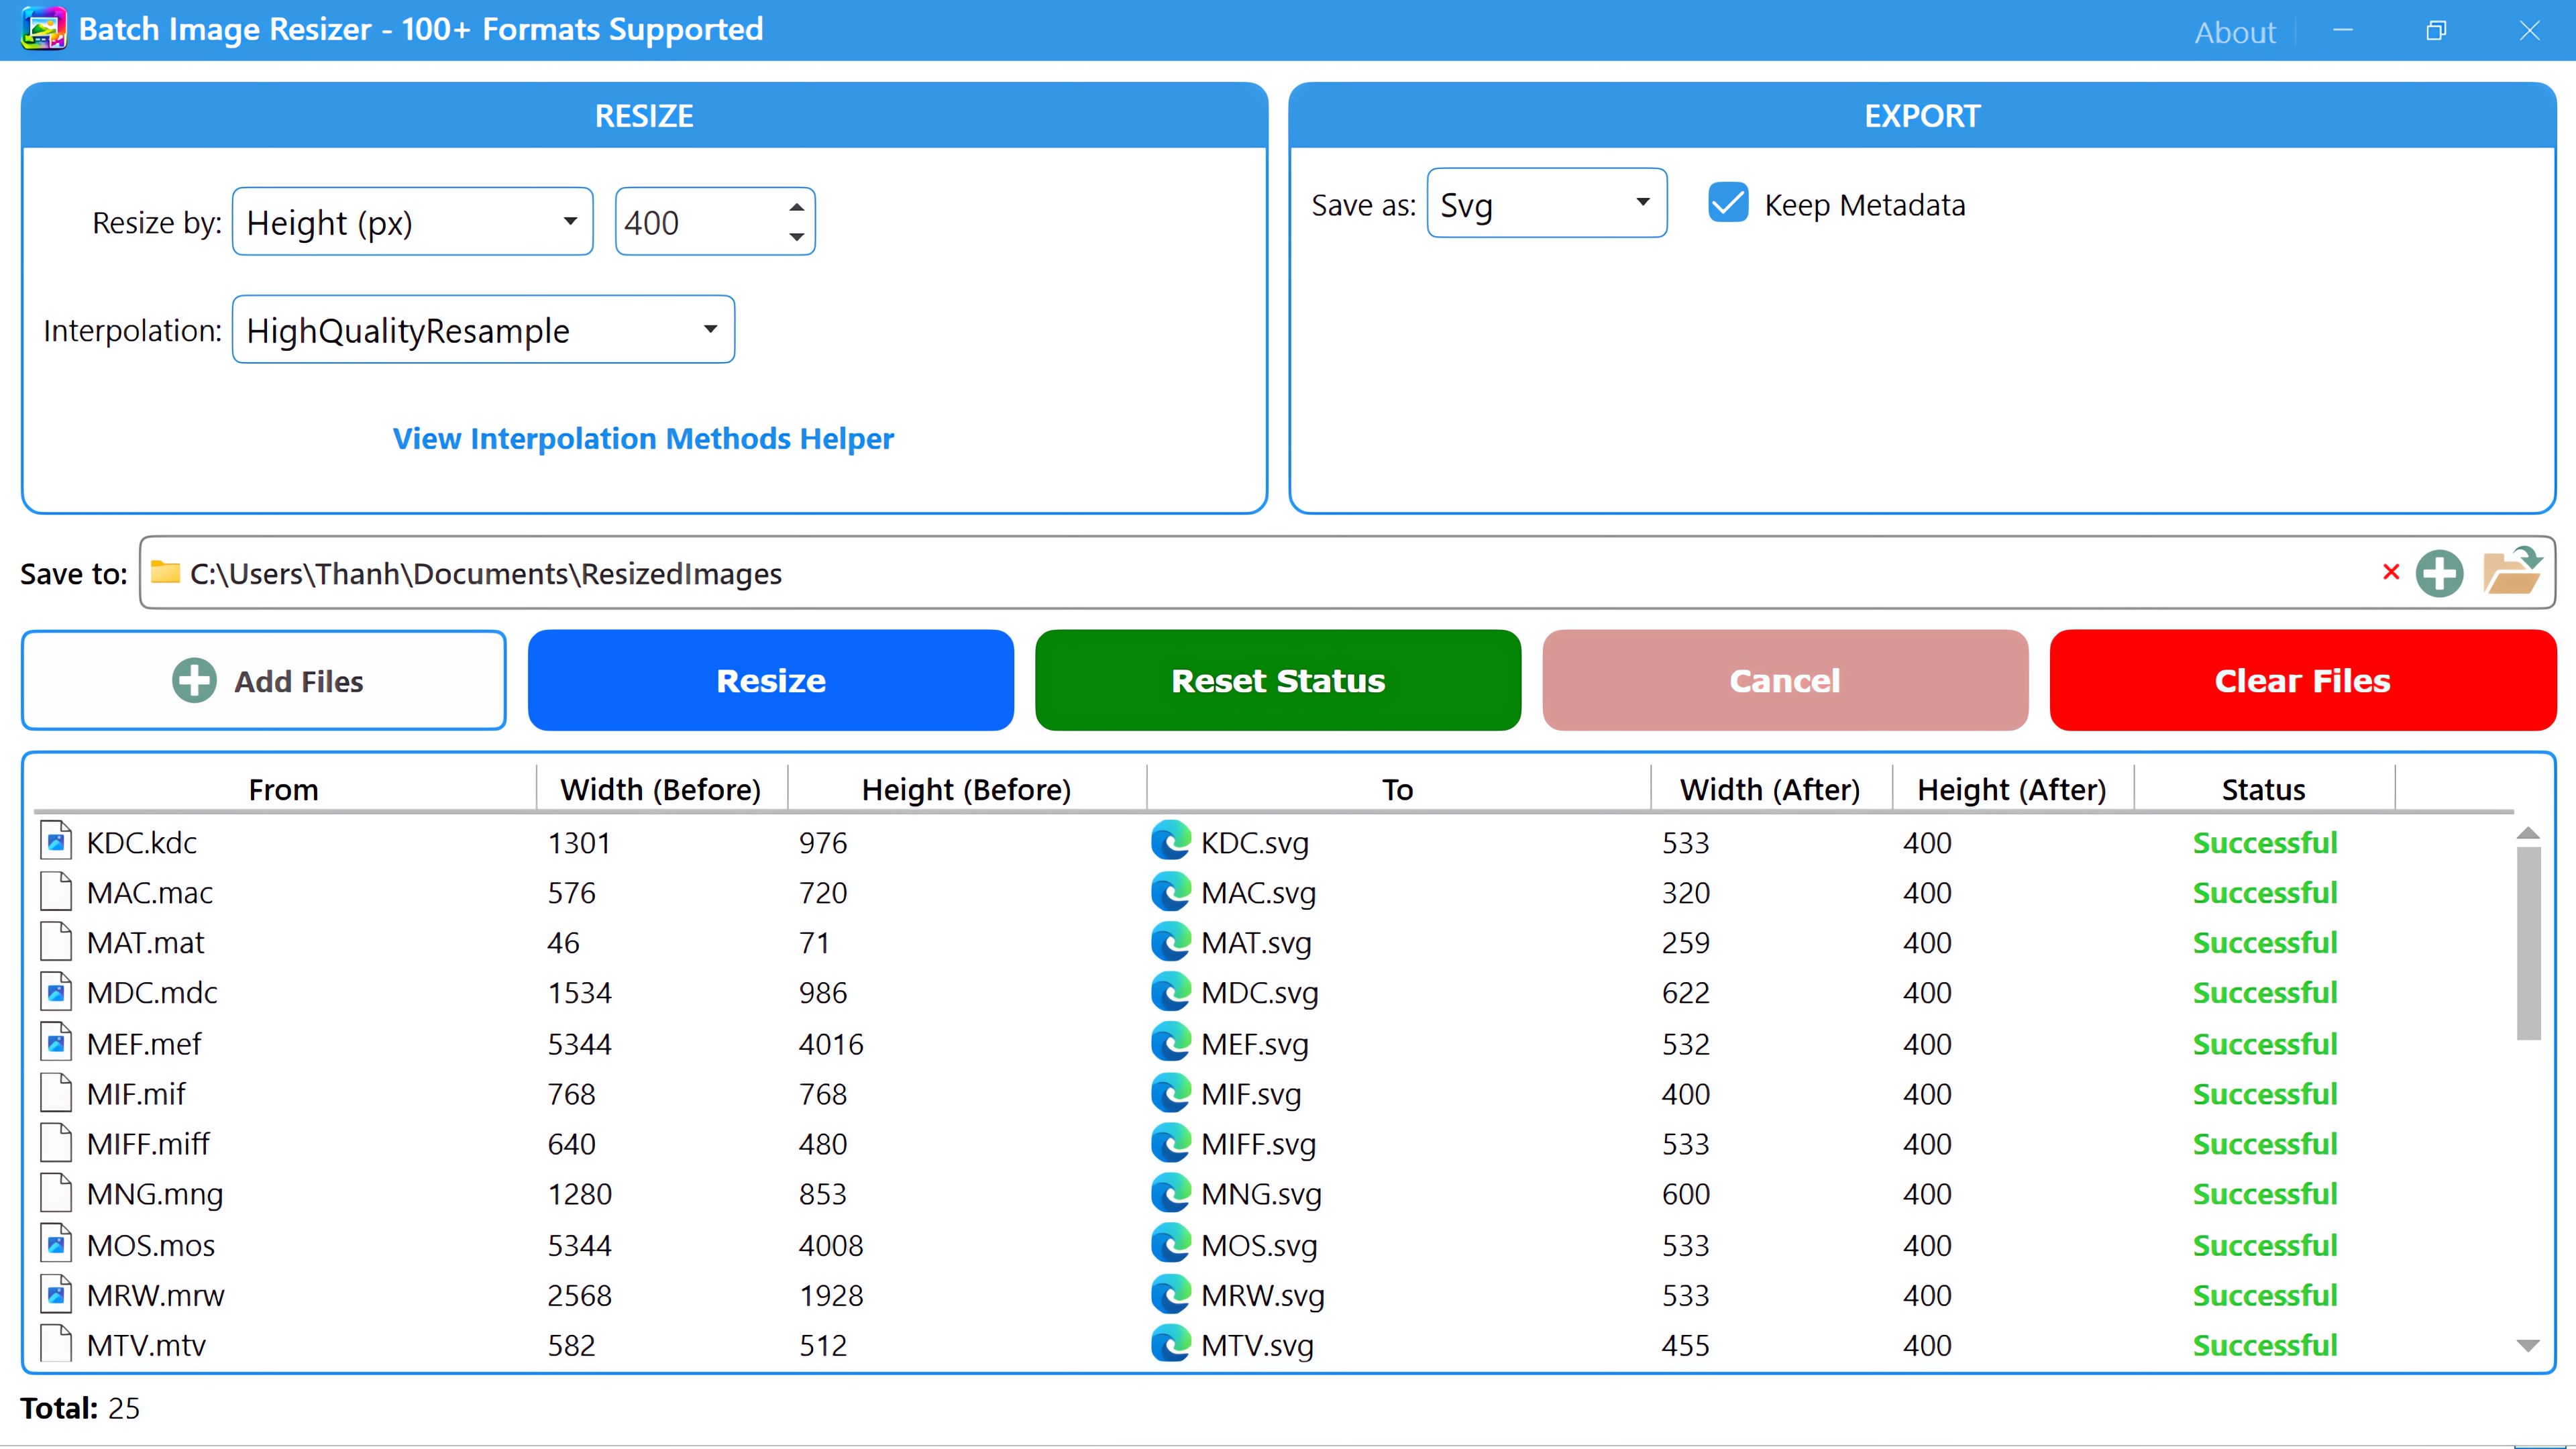This screenshot has width=2576, height=1449.
Task: Expand the Interpolation method dropdown
Action: pyautogui.click(x=483, y=330)
